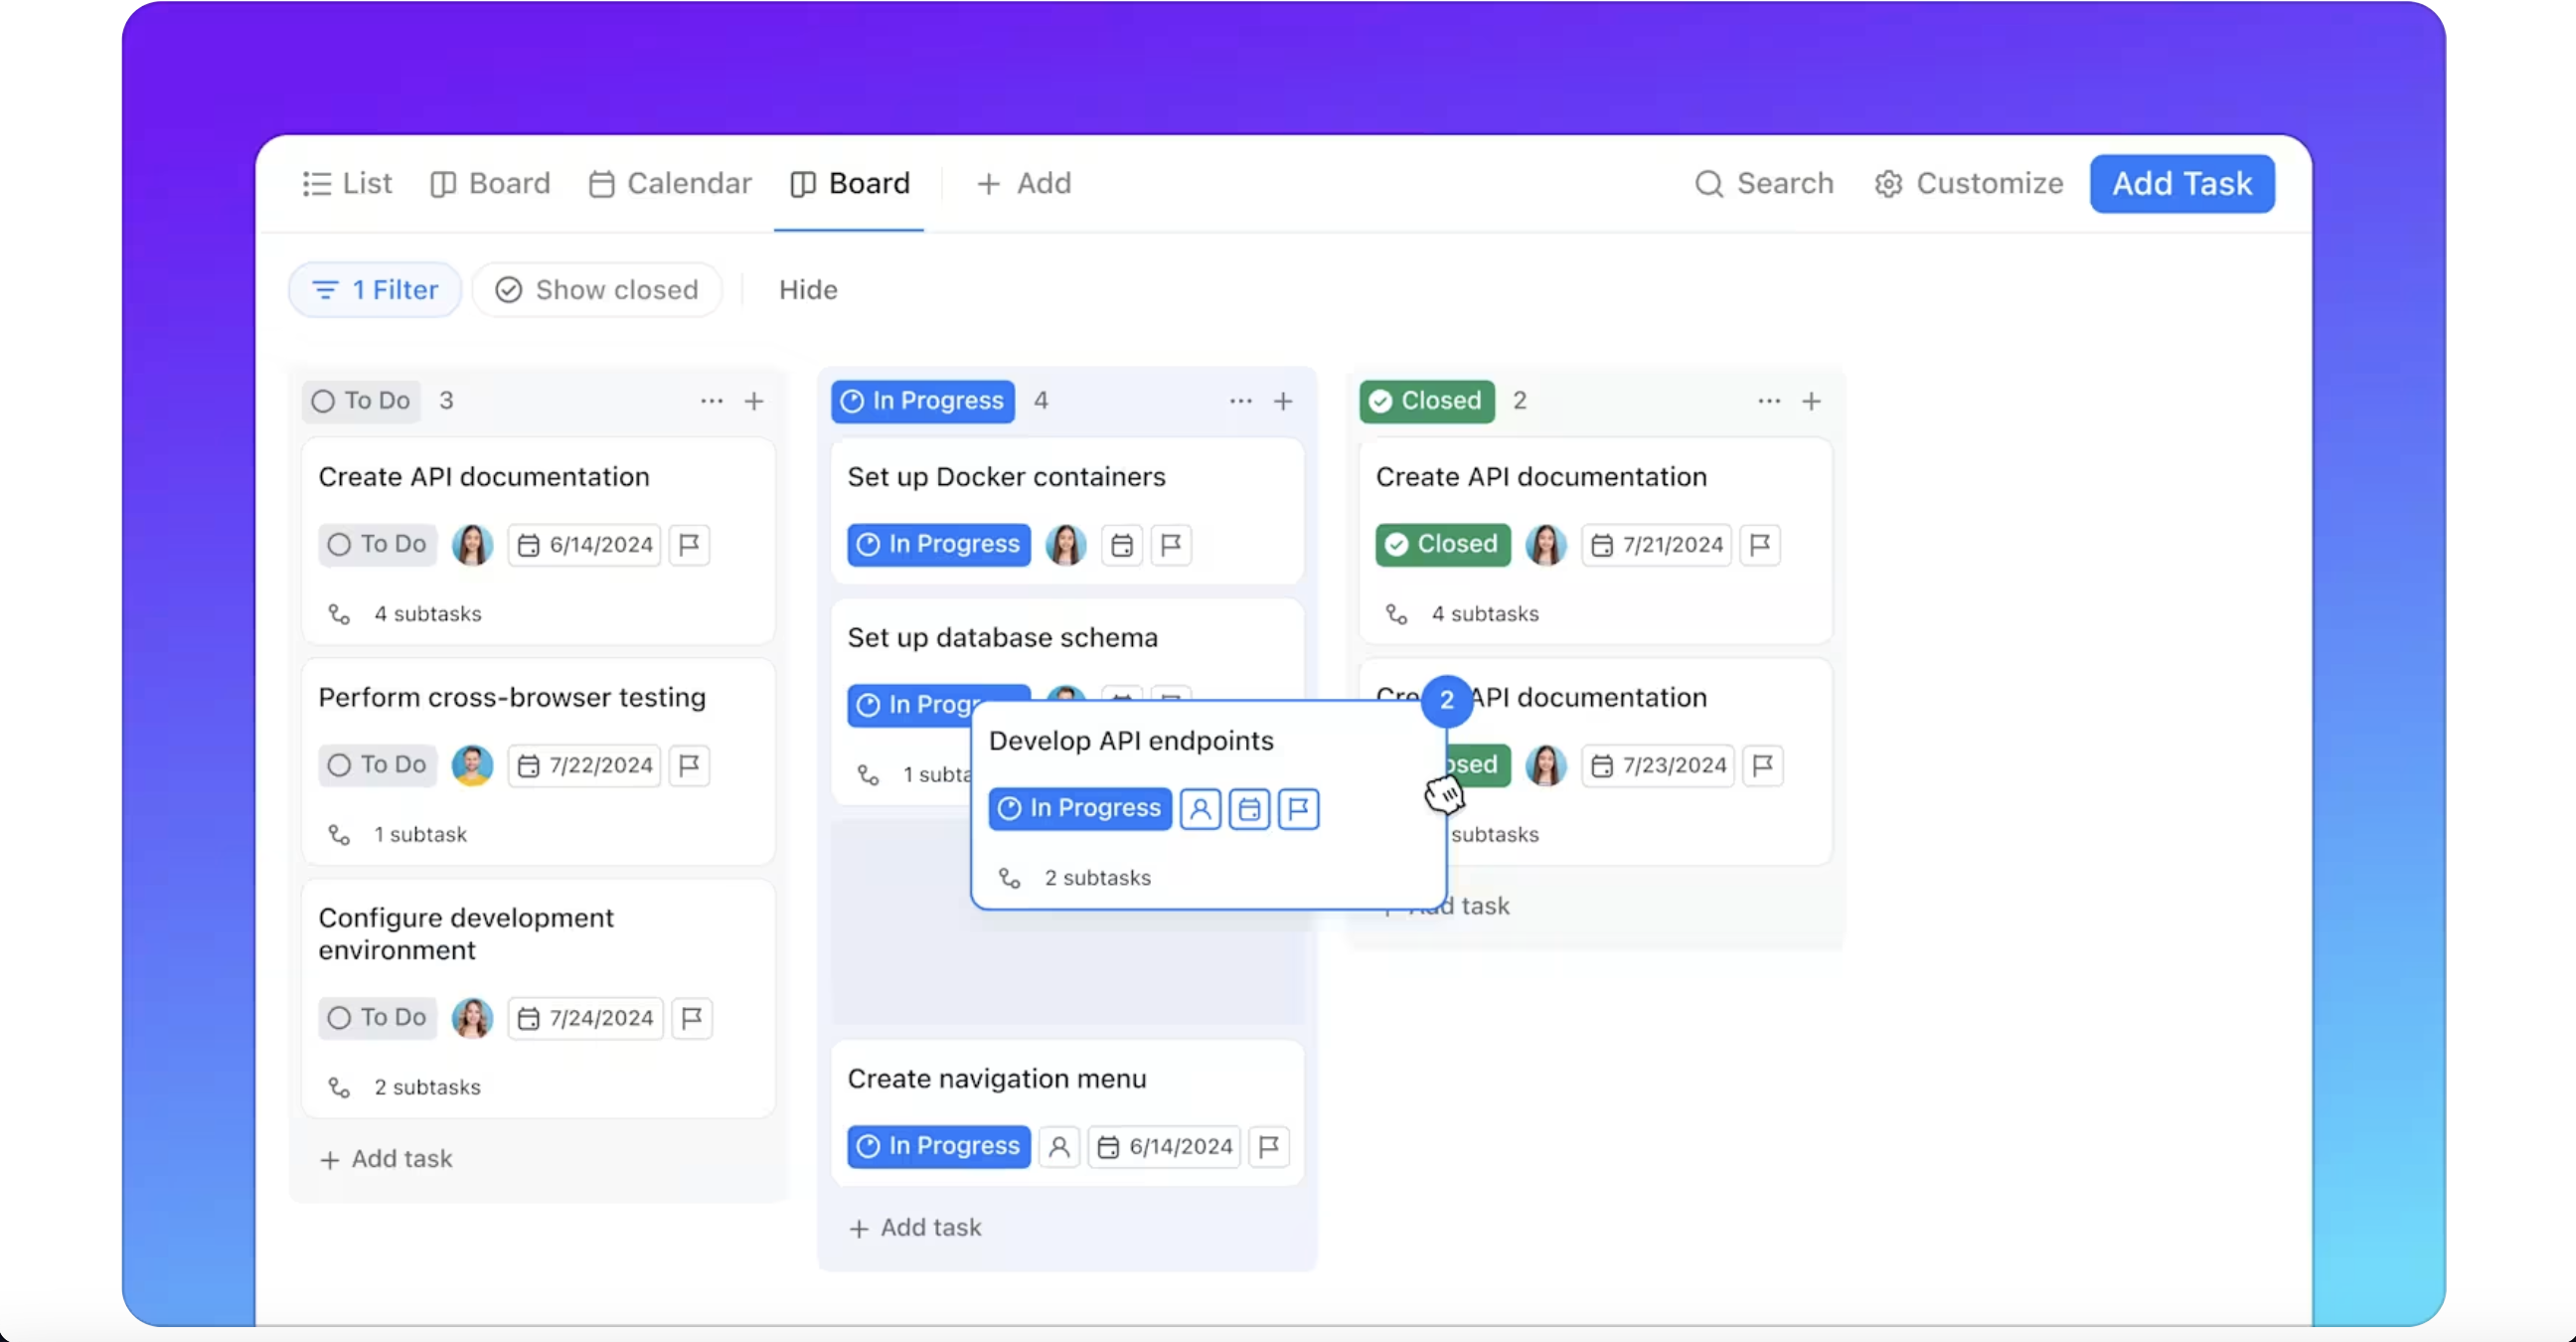Click assignee avatar on Configure development environment card

pos(472,1018)
